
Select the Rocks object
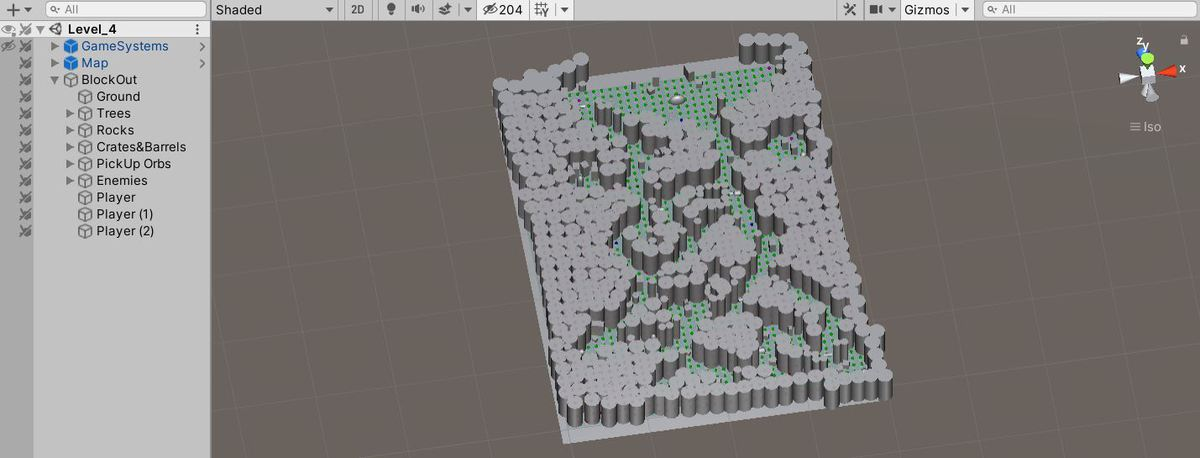[x=115, y=131]
